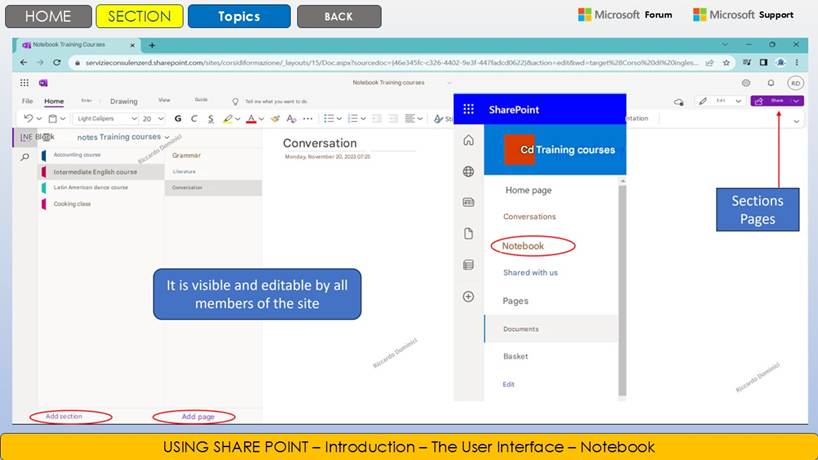Open the Microsoft Support link
Image resolution: width=818 pixels, height=460 pixels.
click(x=743, y=15)
